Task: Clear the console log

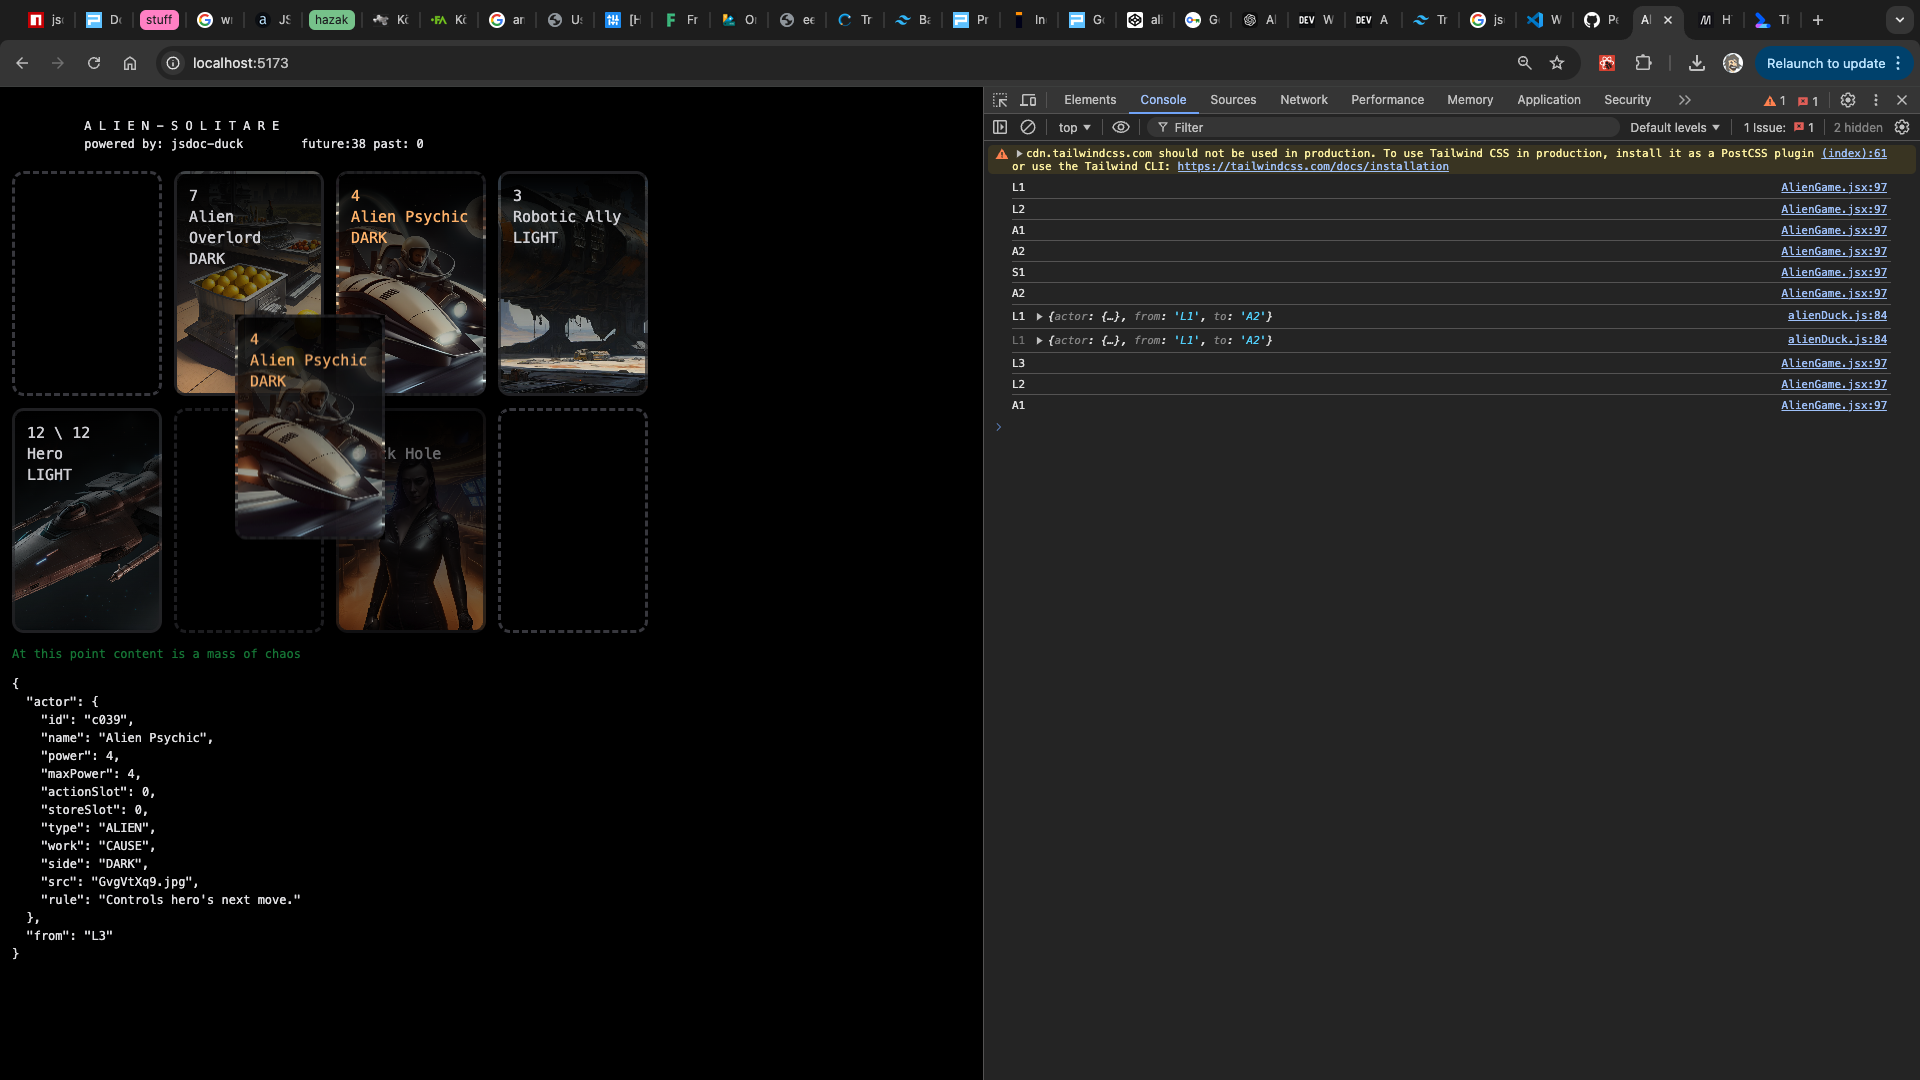Action: [x=1028, y=127]
